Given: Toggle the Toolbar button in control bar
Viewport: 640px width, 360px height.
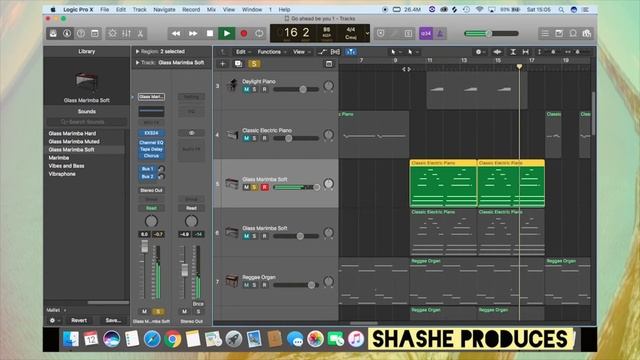Looking at the screenshot, I should [x=95, y=33].
